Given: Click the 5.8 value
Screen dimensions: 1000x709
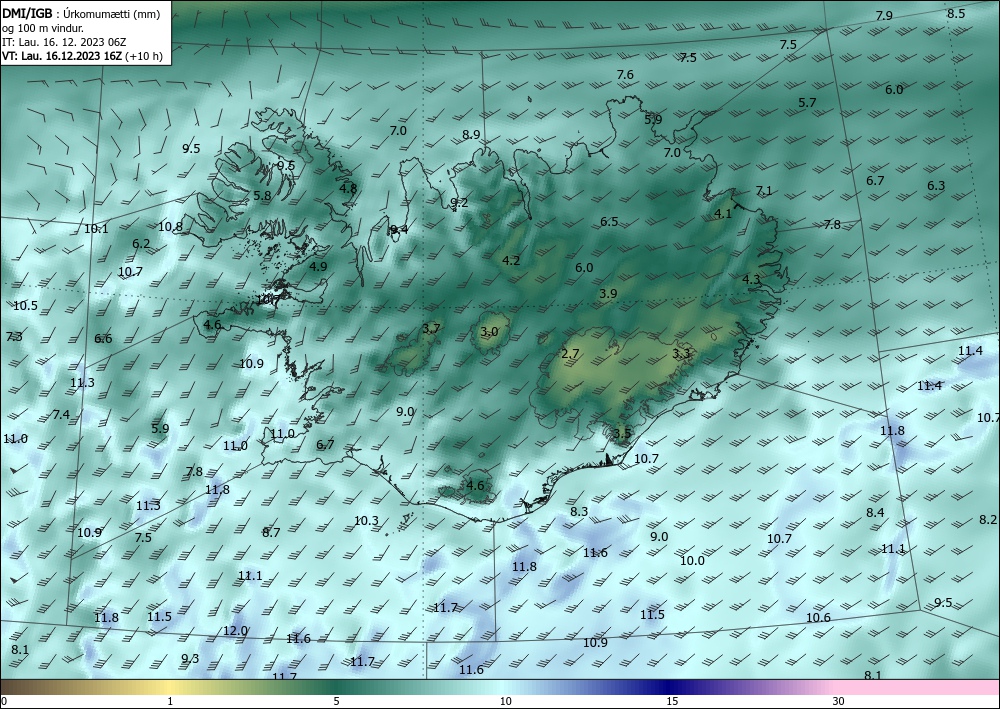Looking at the screenshot, I should (x=262, y=196).
